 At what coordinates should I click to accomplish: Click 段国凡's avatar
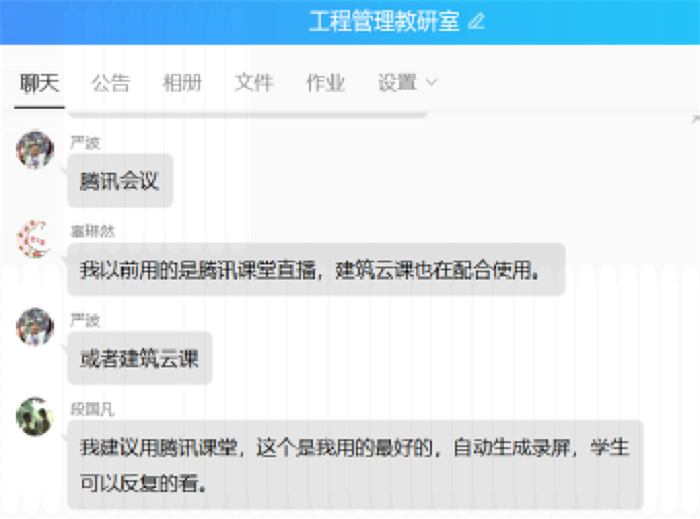[35, 416]
